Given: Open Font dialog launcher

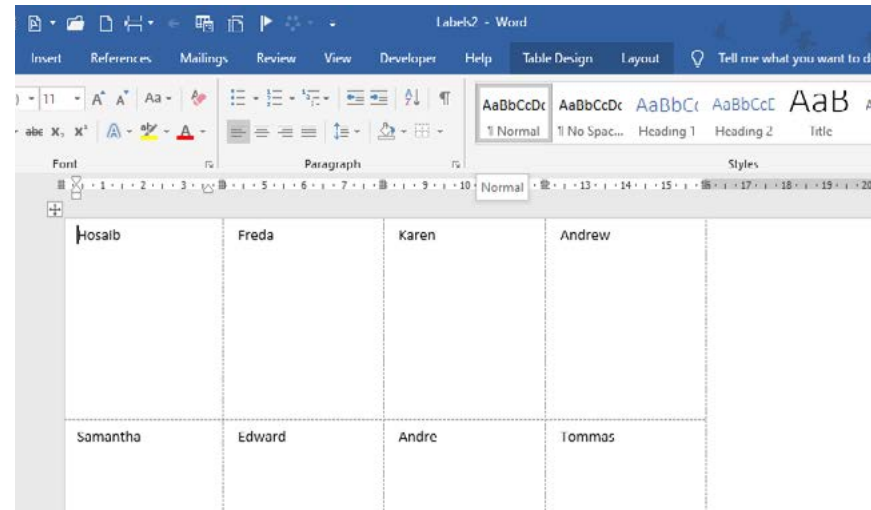Looking at the screenshot, I should (209, 164).
